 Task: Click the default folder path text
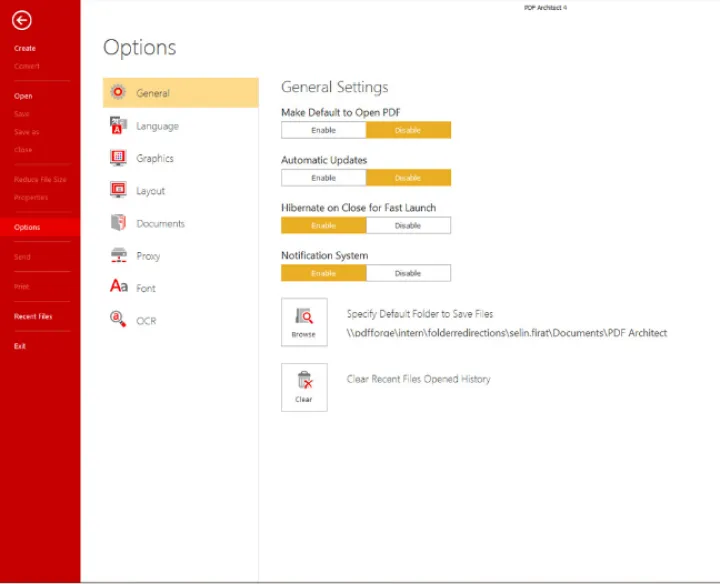pyautogui.click(x=506, y=333)
